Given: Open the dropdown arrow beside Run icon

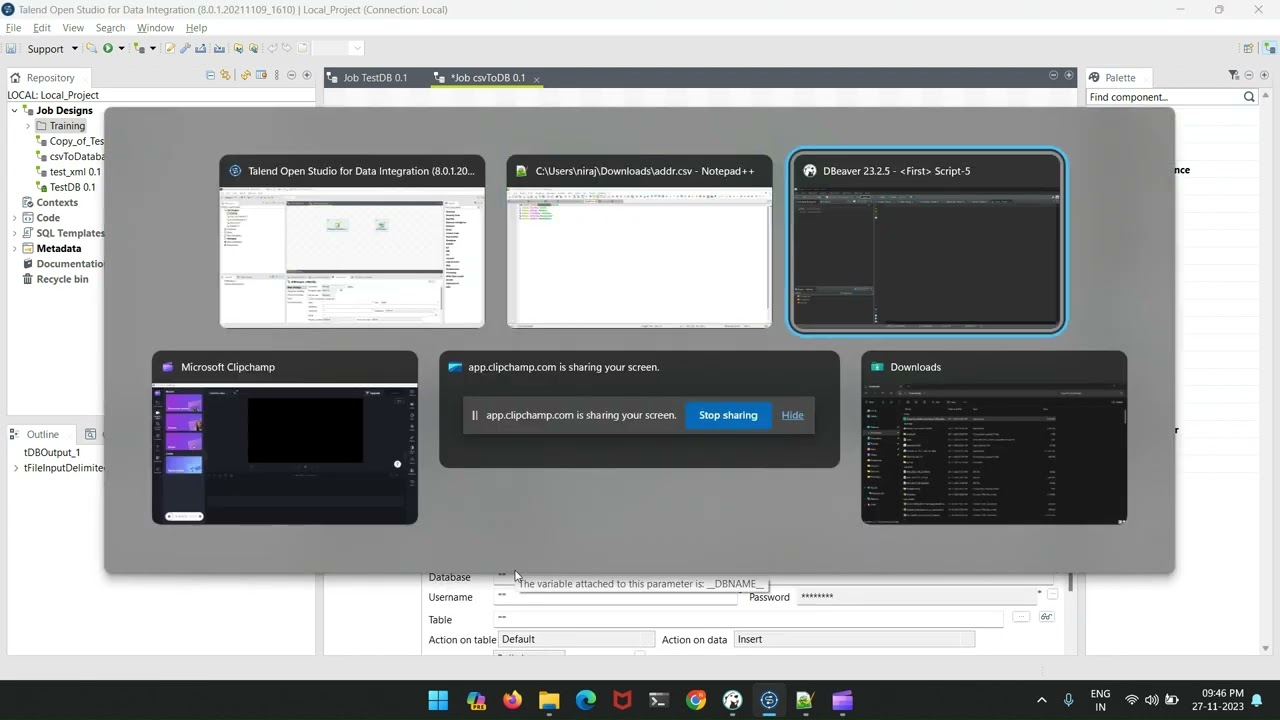Looking at the screenshot, I should coord(121,48).
